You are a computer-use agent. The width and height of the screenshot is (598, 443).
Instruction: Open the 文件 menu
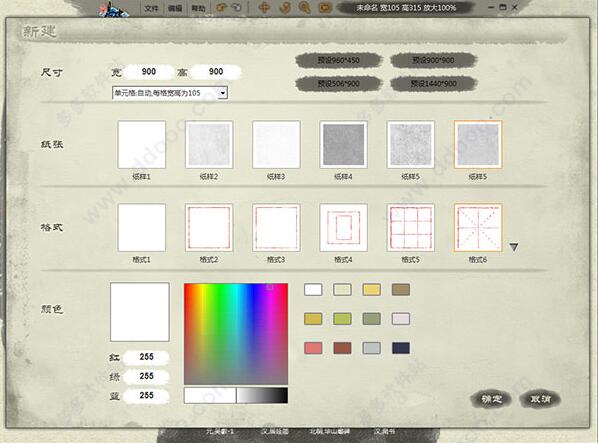pos(151,8)
